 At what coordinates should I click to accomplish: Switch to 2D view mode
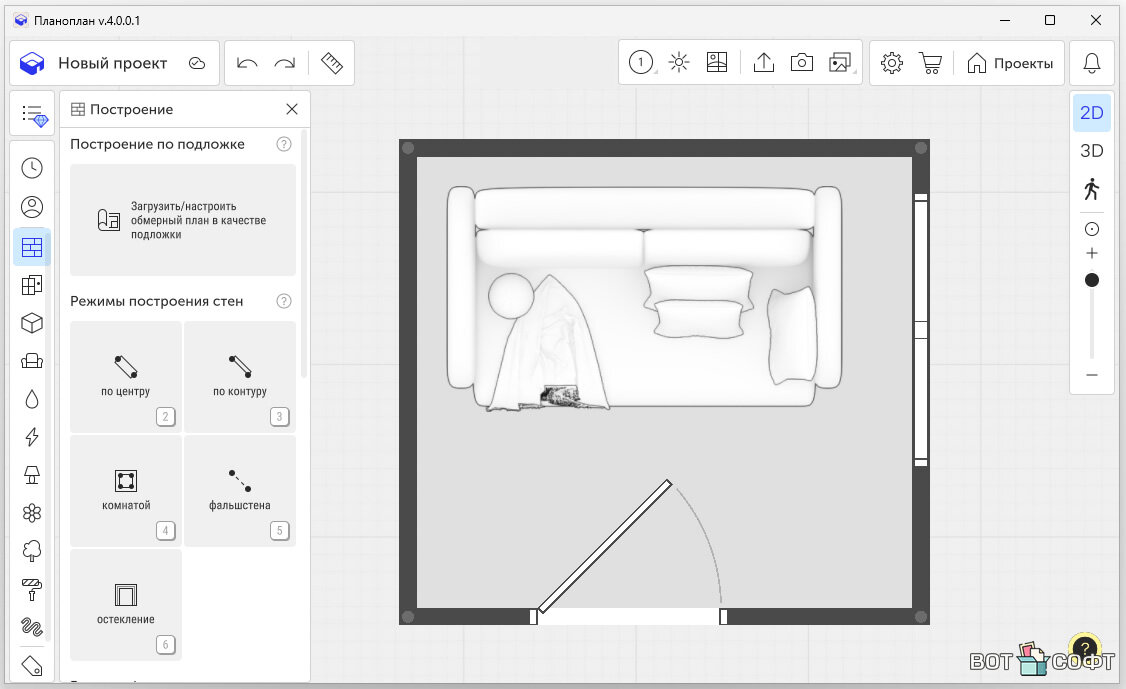[x=1092, y=113]
